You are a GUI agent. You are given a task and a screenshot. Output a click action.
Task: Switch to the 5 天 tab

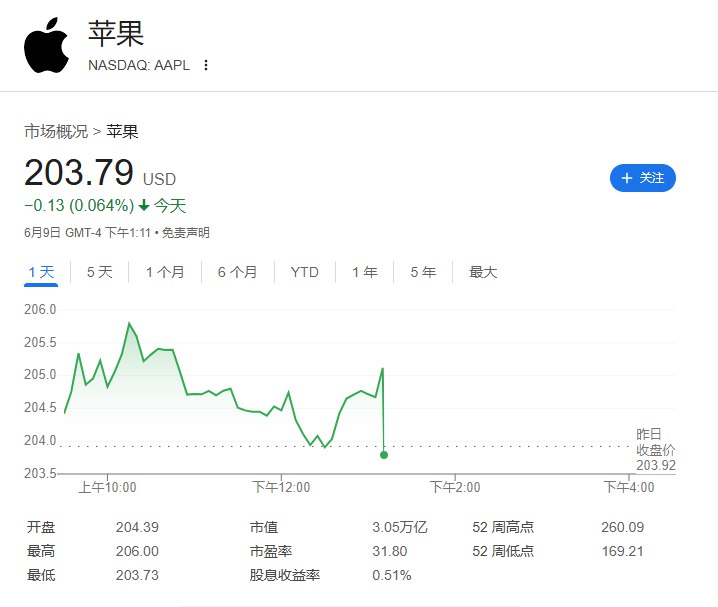[99, 272]
